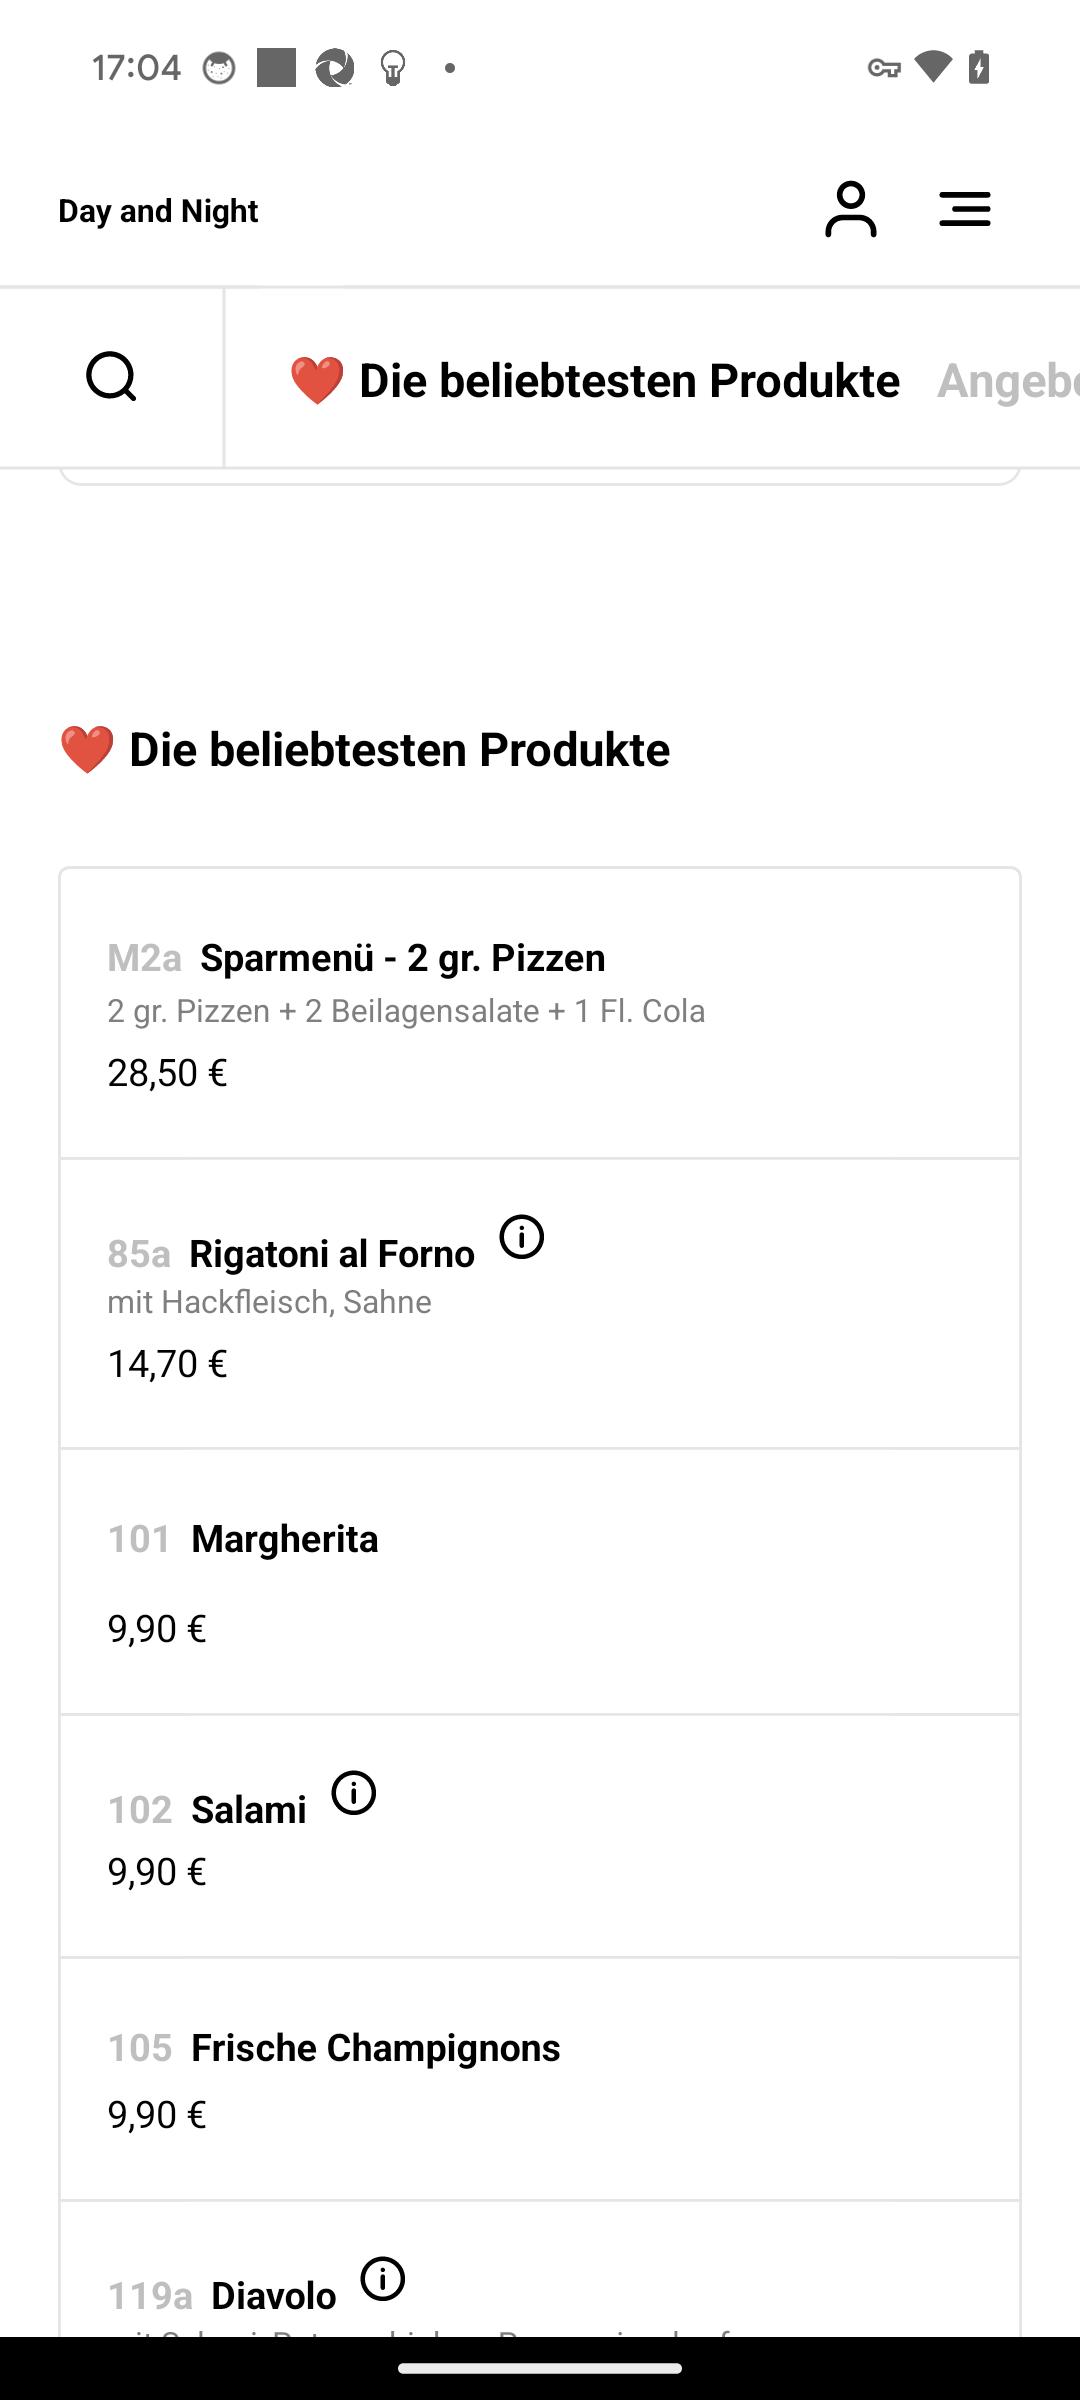
Task: Tap the Wi-Fi signal status icon
Action: (x=932, y=67)
